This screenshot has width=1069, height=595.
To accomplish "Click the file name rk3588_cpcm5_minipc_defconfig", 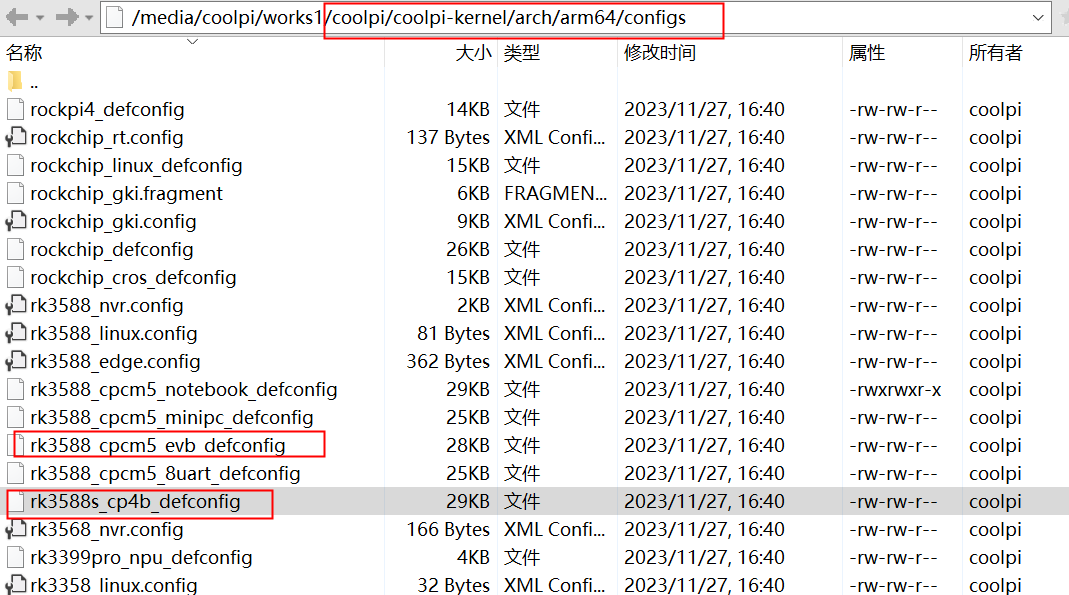I will click(172, 416).
